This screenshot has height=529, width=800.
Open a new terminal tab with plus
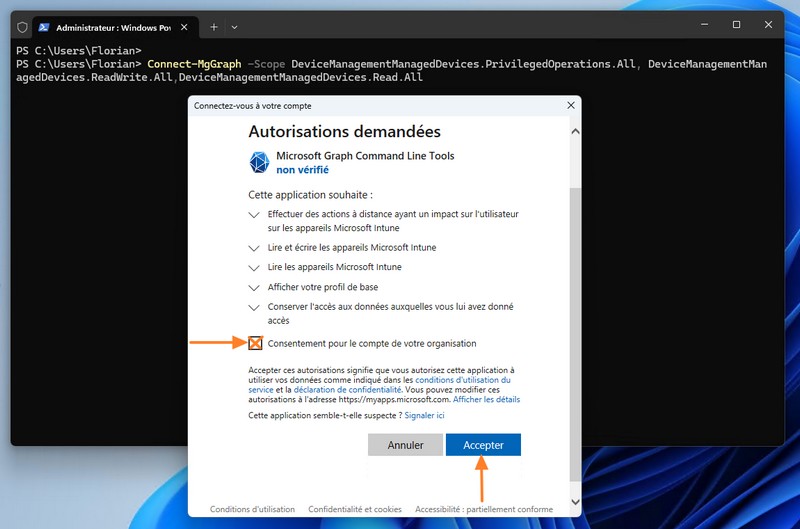214,27
